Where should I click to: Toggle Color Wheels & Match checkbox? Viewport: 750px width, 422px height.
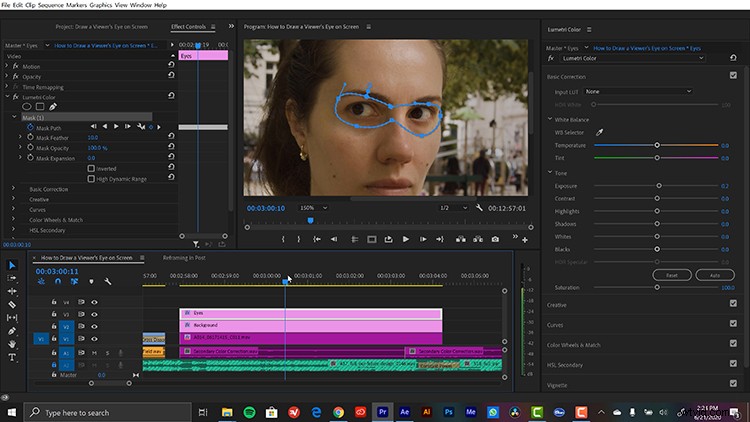pyautogui.click(x=733, y=343)
